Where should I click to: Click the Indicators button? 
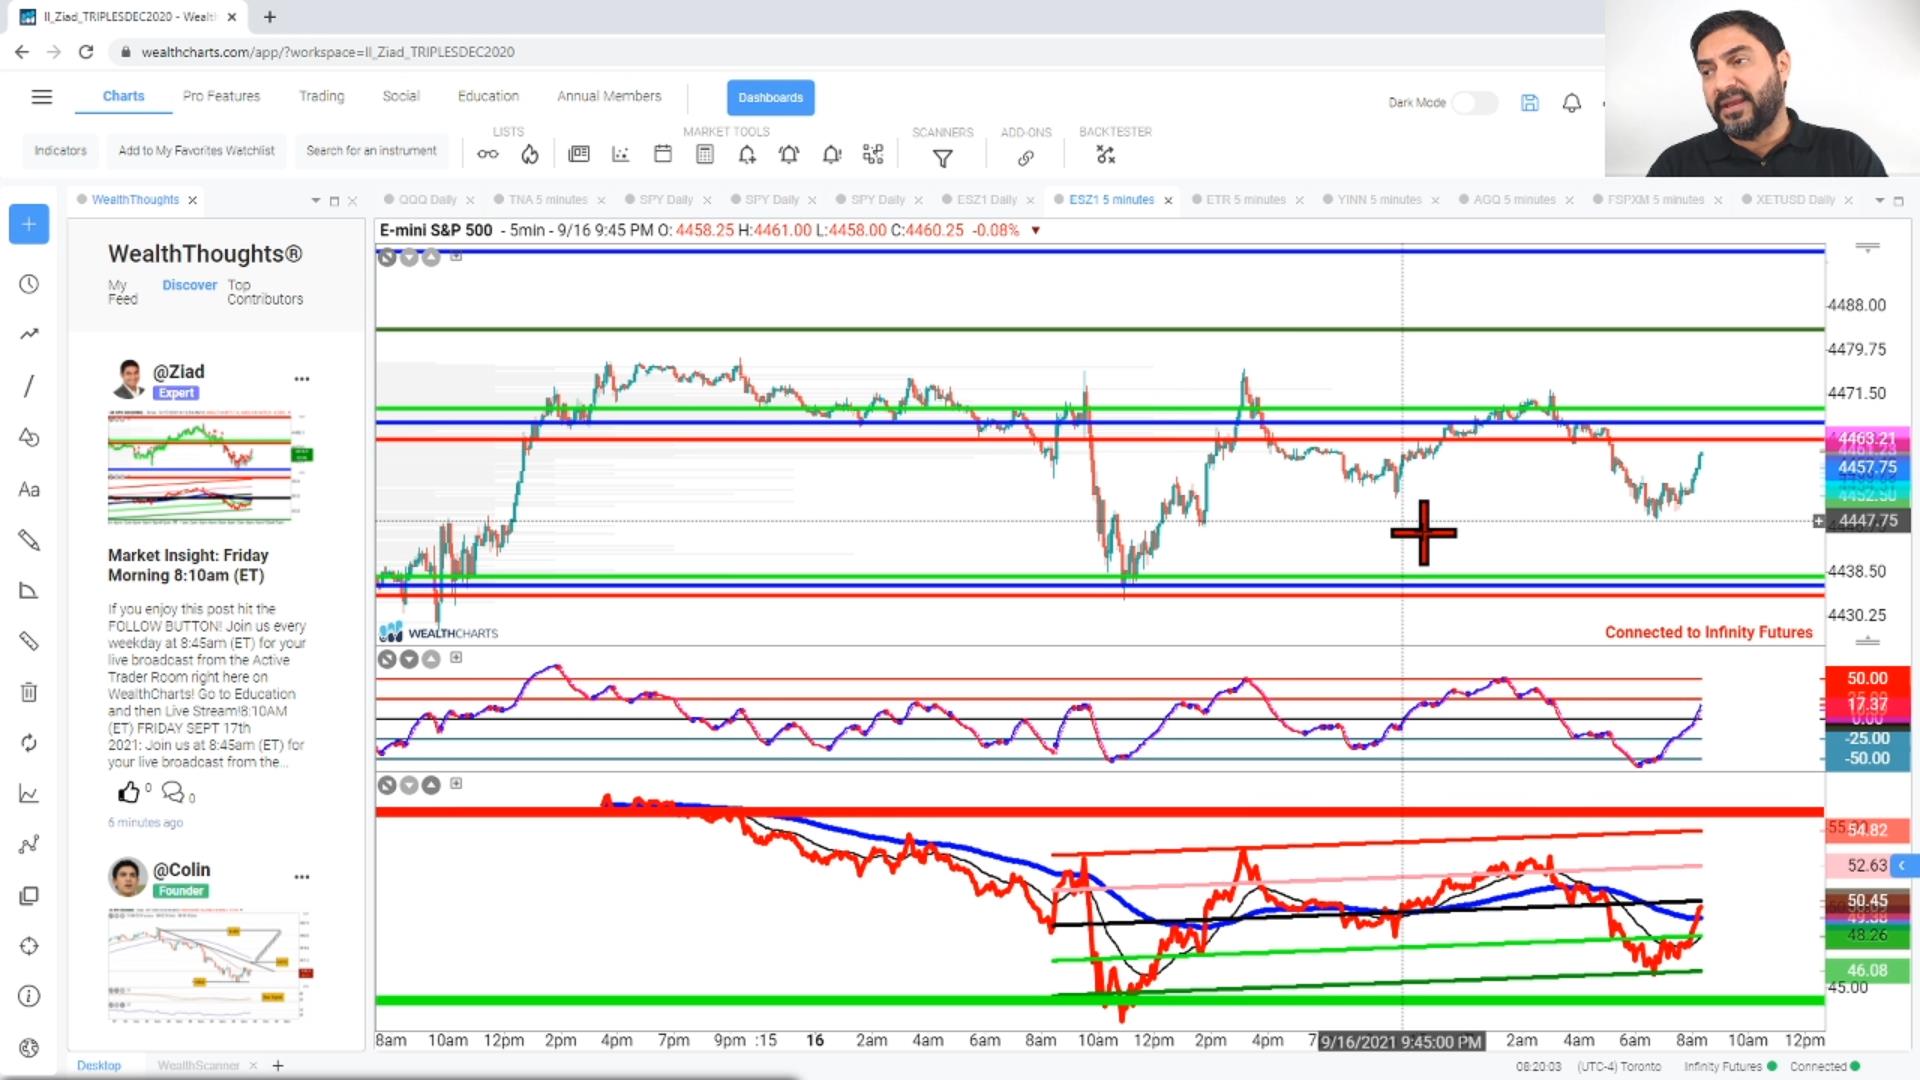[60, 151]
